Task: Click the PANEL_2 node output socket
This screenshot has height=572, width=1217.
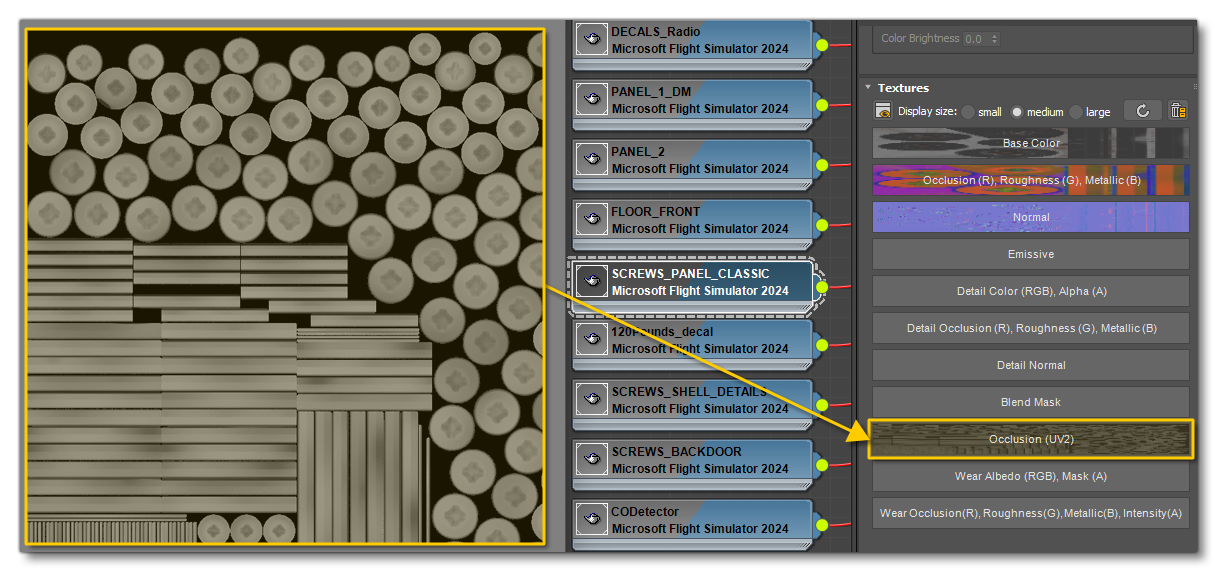Action: [x=822, y=165]
